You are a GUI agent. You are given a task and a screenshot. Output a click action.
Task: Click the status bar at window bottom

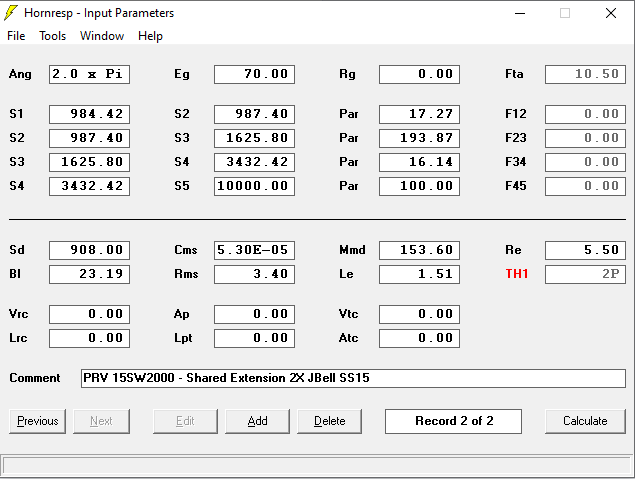tap(317, 466)
